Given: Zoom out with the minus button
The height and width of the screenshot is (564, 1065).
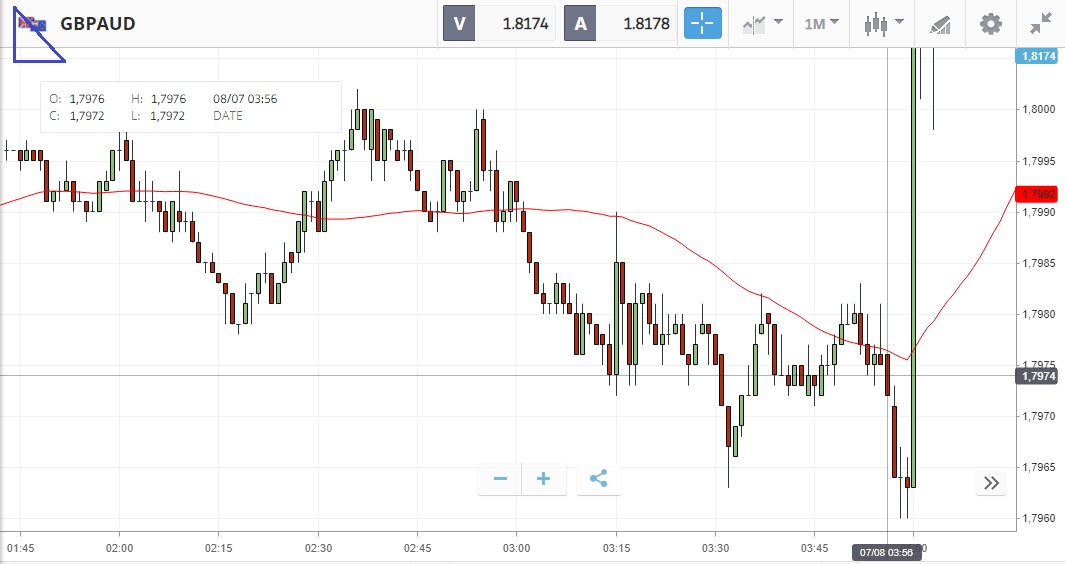Looking at the screenshot, I should click(x=500, y=479).
